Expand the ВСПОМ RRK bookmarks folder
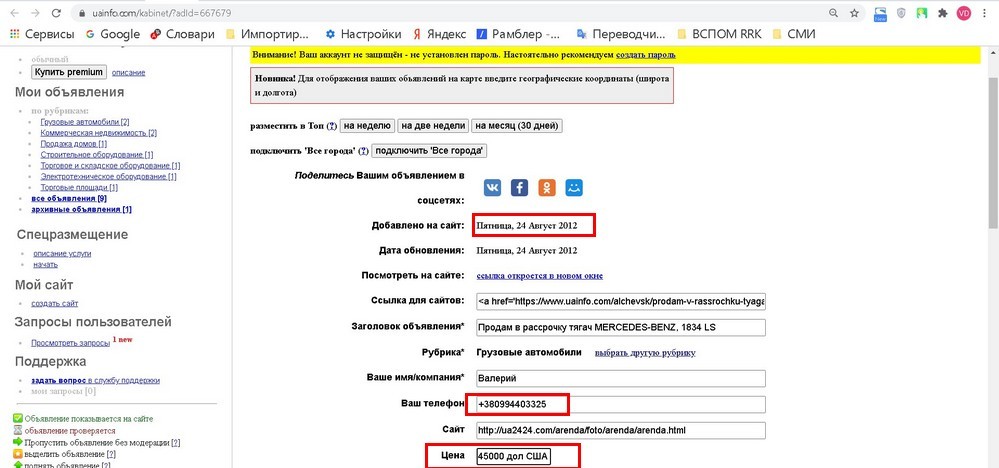 [x=719, y=34]
